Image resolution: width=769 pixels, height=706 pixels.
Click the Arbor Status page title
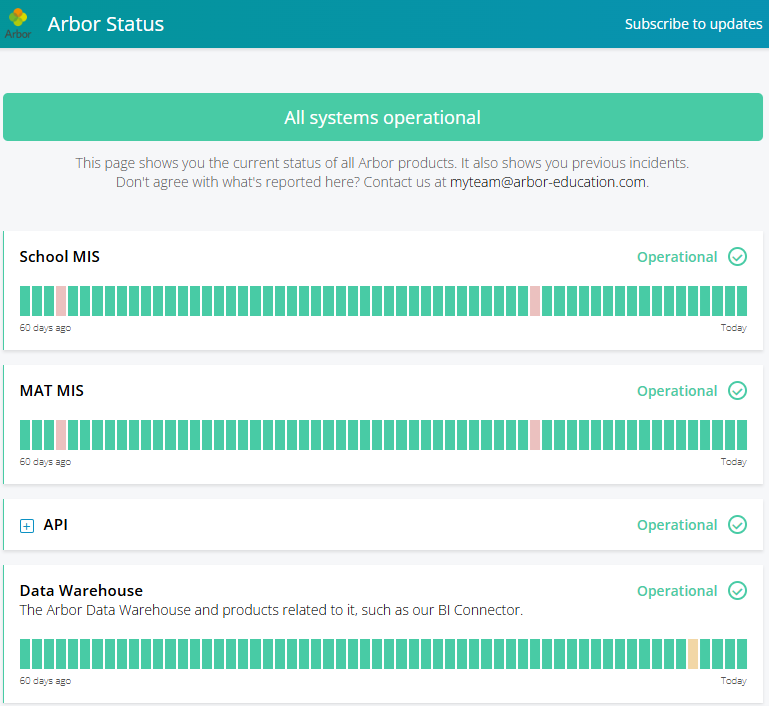pos(105,24)
